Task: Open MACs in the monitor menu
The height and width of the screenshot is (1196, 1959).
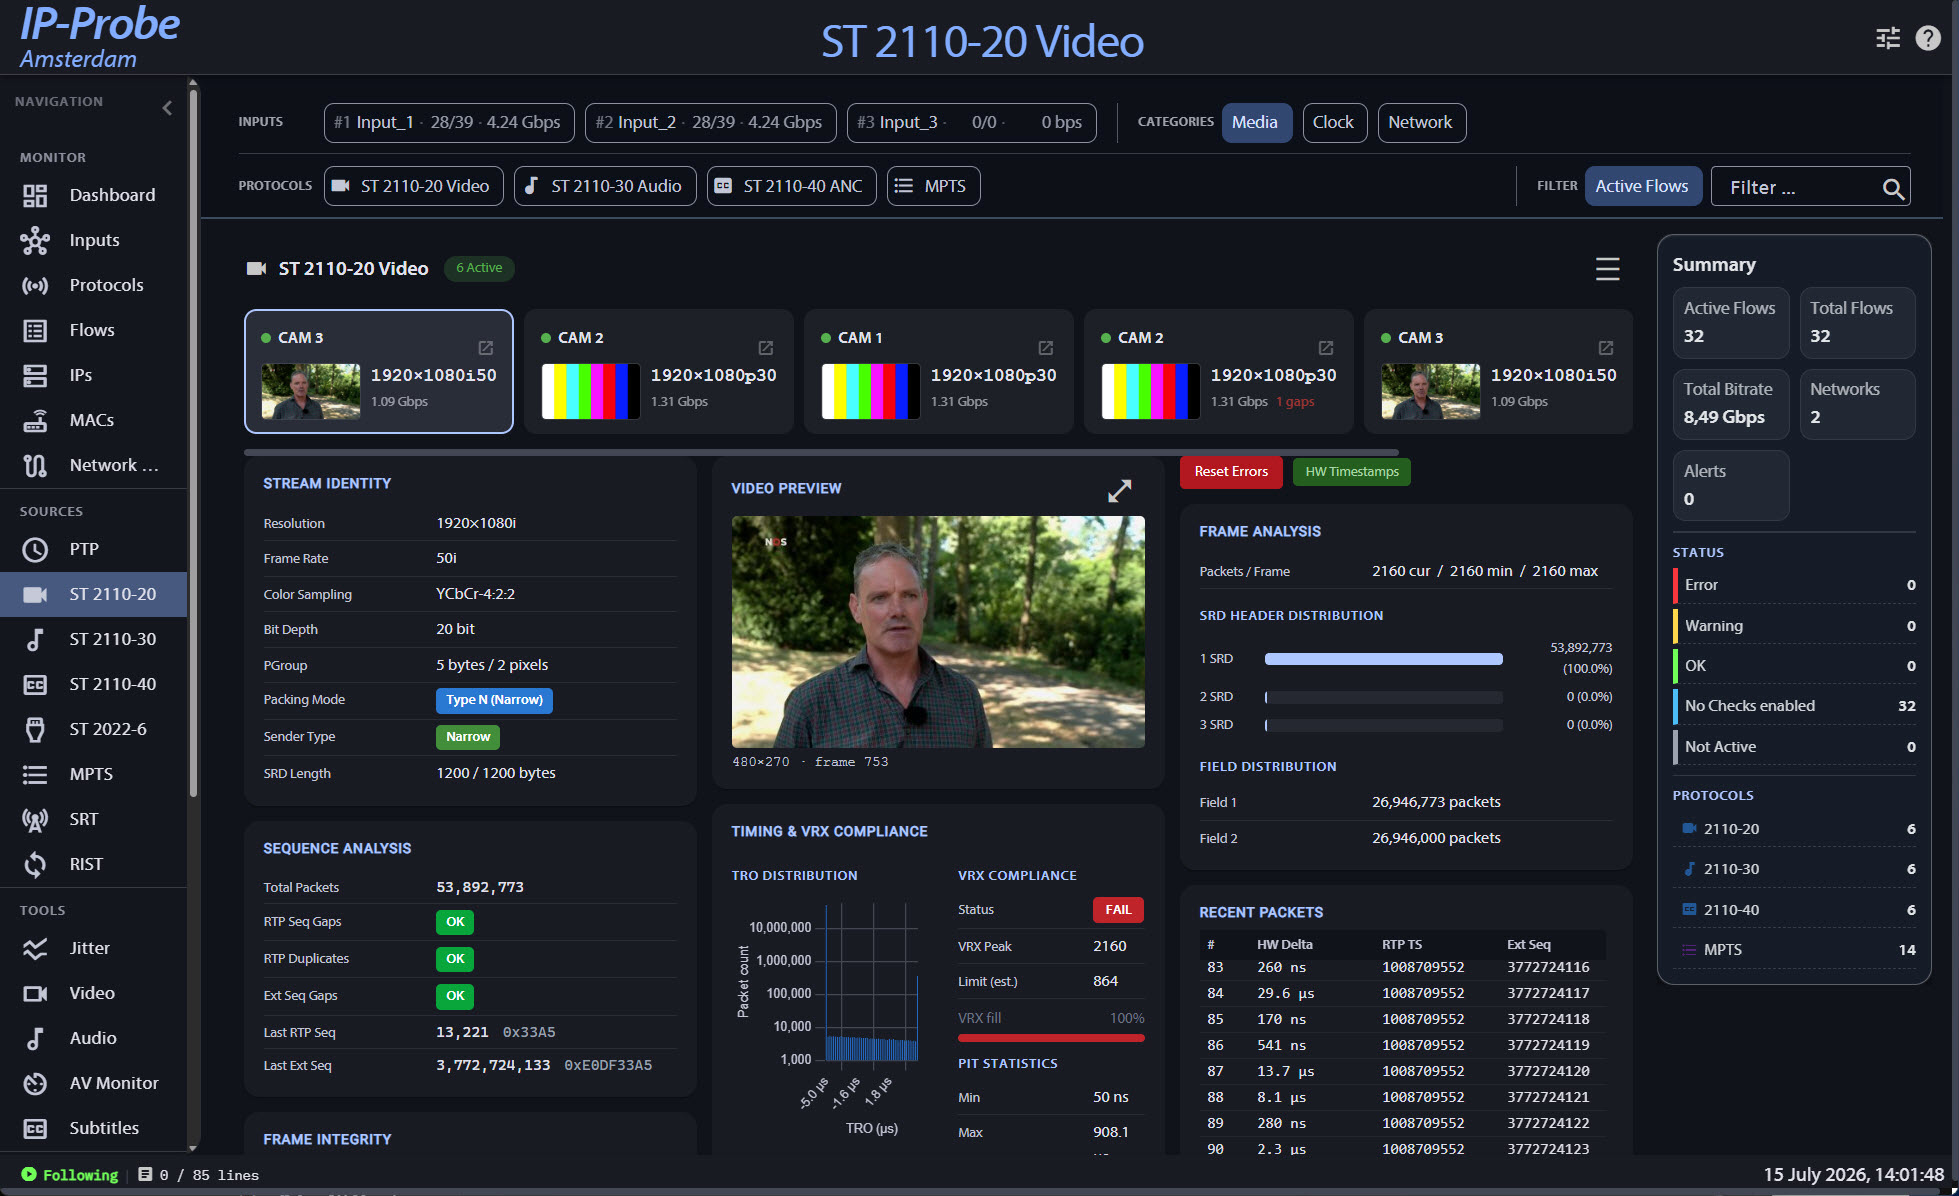Action: click(93, 420)
